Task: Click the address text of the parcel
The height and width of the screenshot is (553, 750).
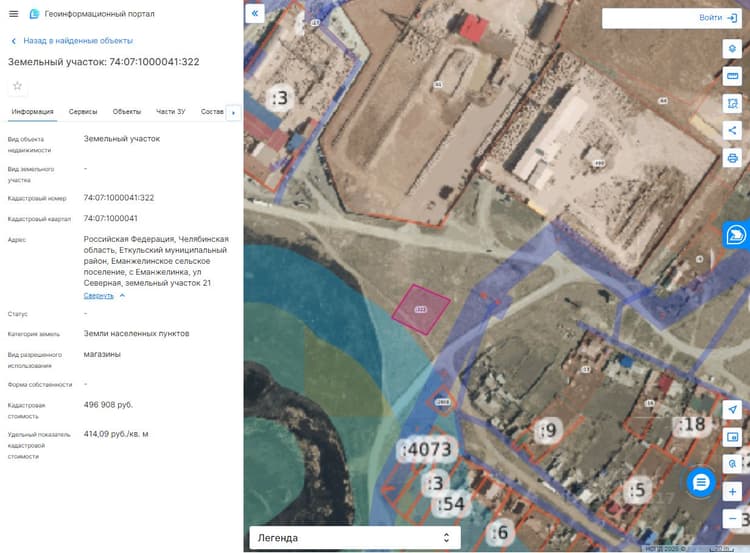Action: (x=156, y=261)
